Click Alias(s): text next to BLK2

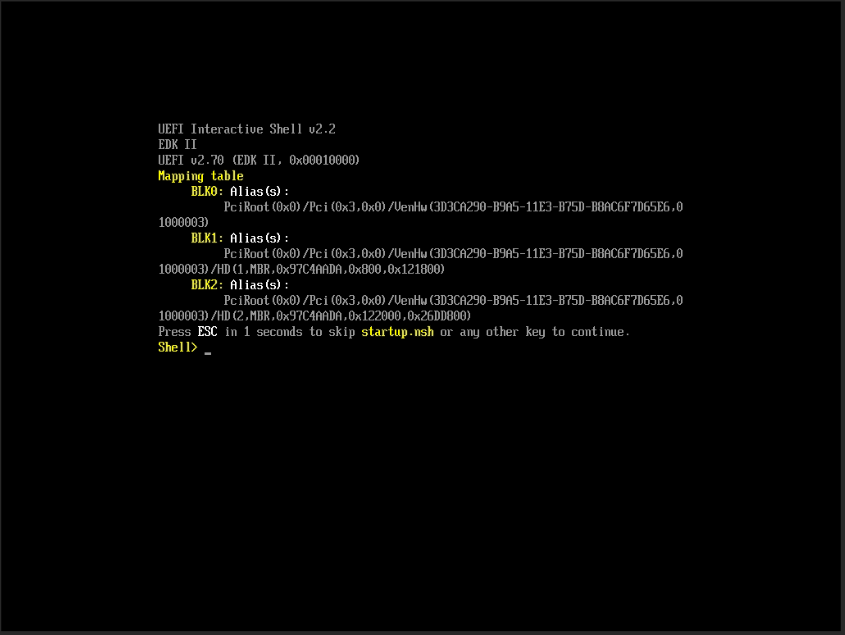point(259,286)
